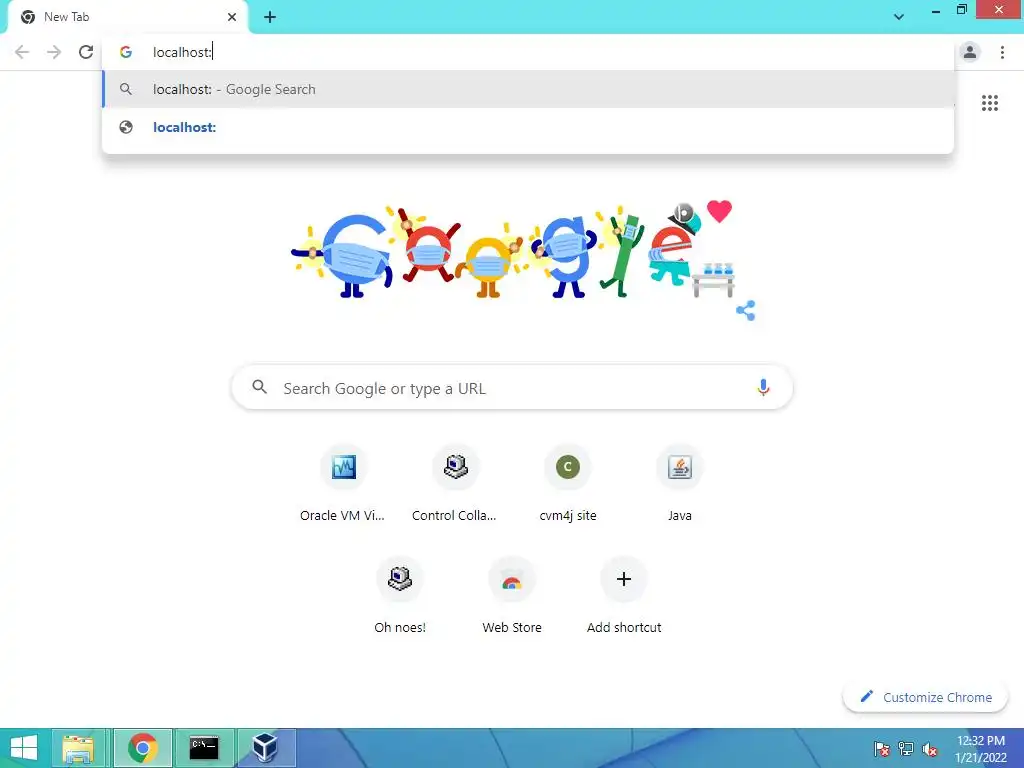Click the browser forward arrow
Screen dimensions: 1024x768
point(54,52)
